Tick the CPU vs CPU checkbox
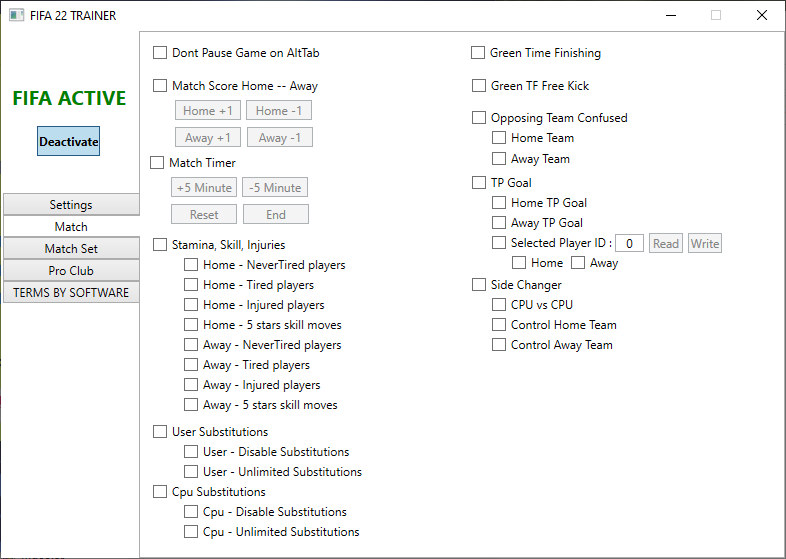Image resolution: width=786 pixels, height=559 pixels. pos(499,305)
